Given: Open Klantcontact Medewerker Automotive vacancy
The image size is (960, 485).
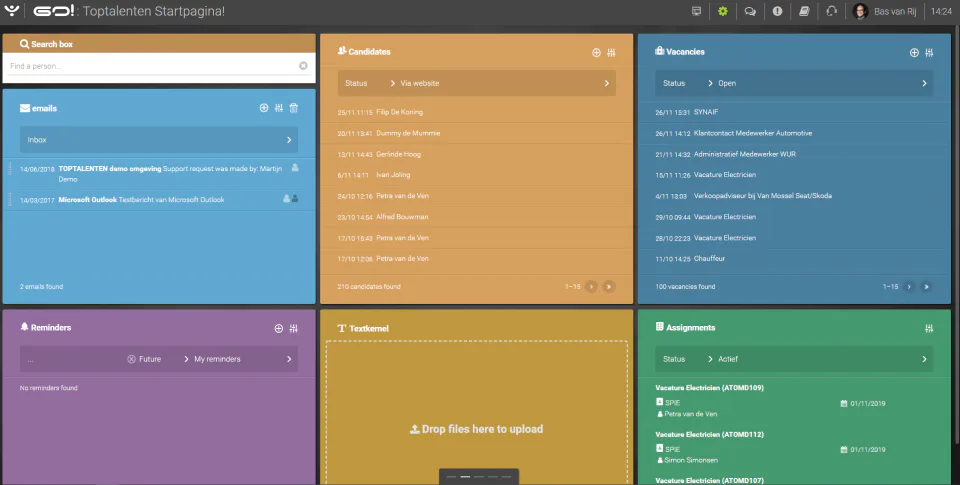Looking at the screenshot, I should point(753,133).
